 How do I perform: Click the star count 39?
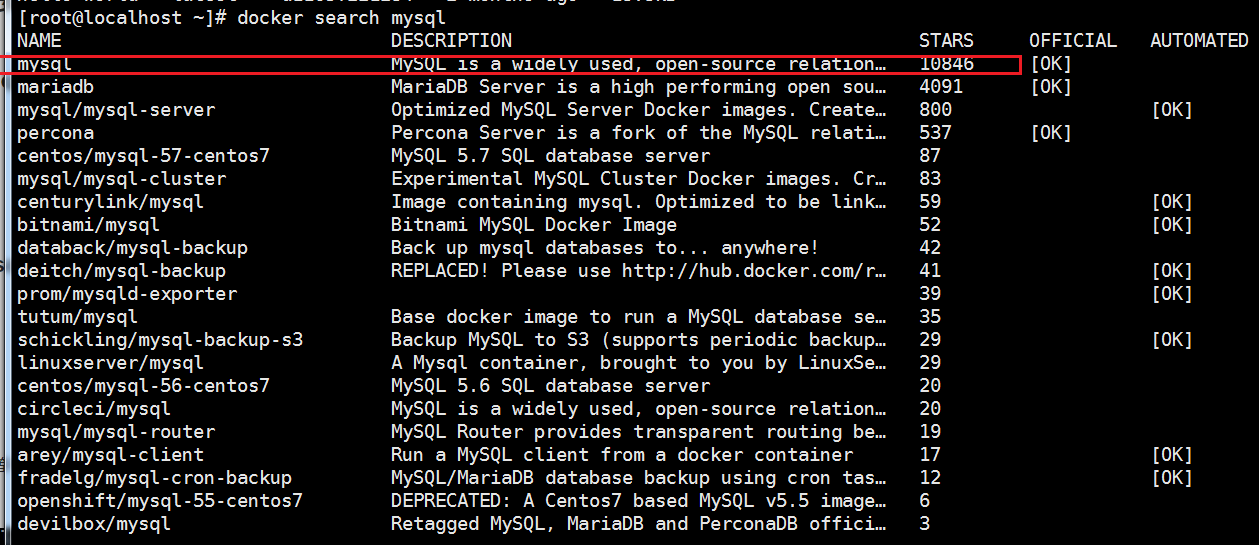(930, 294)
